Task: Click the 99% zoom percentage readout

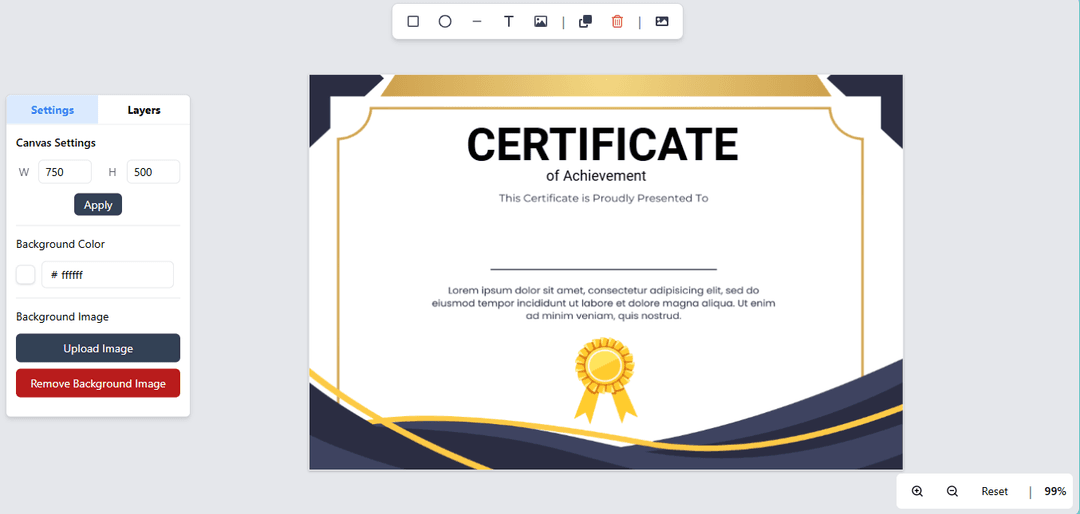Action: 1055,491
